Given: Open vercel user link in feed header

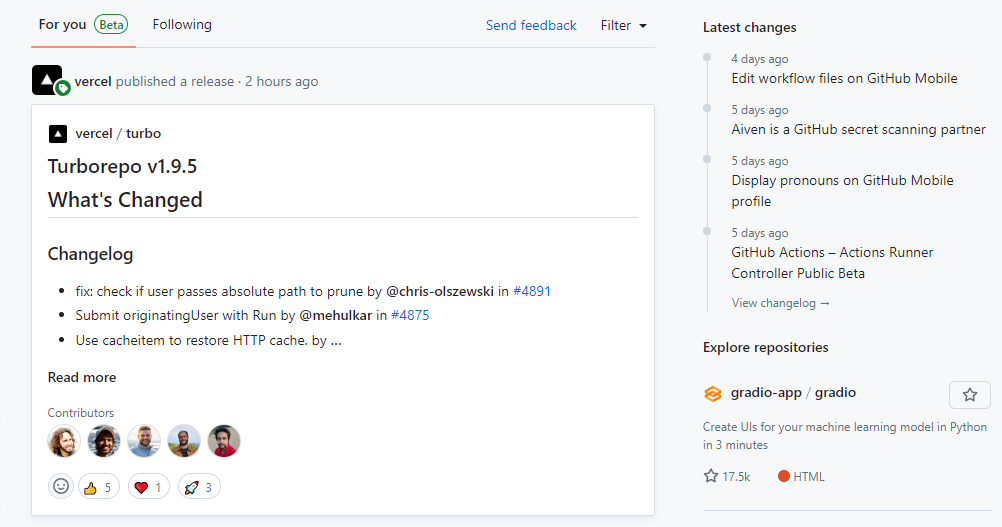Looking at the screenshot, I should (93, 82).
